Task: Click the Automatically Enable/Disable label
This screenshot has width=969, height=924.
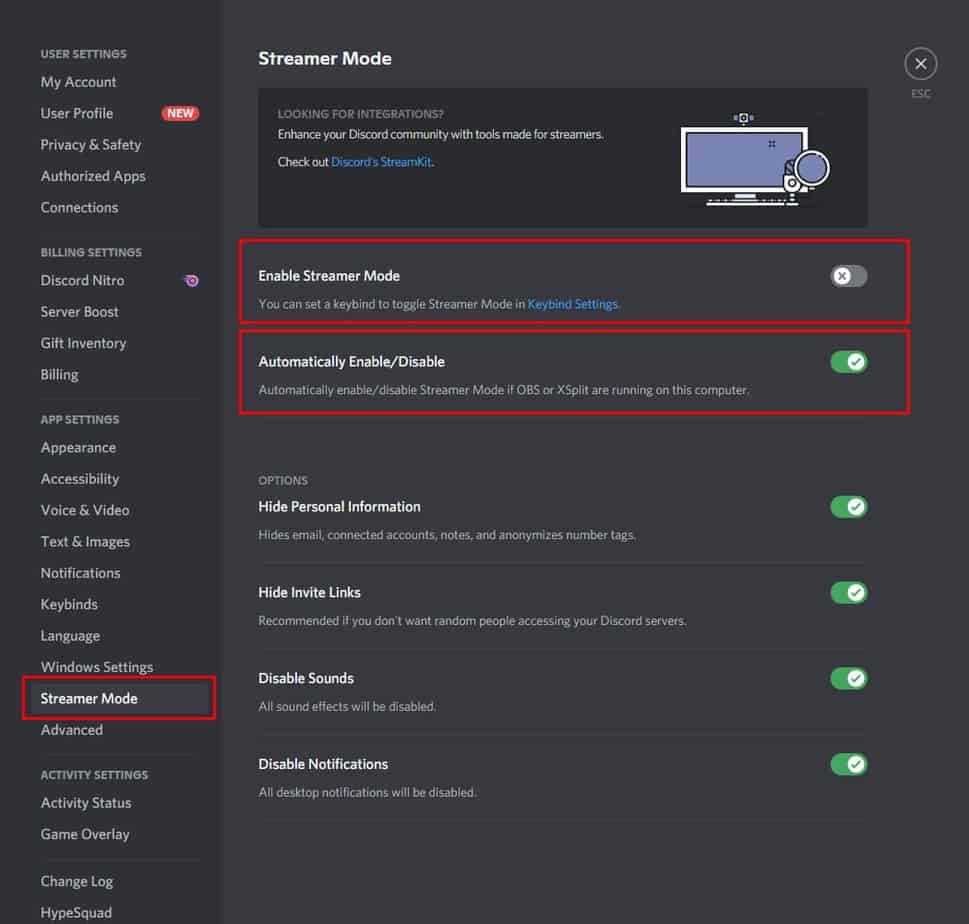Action: 351,362
